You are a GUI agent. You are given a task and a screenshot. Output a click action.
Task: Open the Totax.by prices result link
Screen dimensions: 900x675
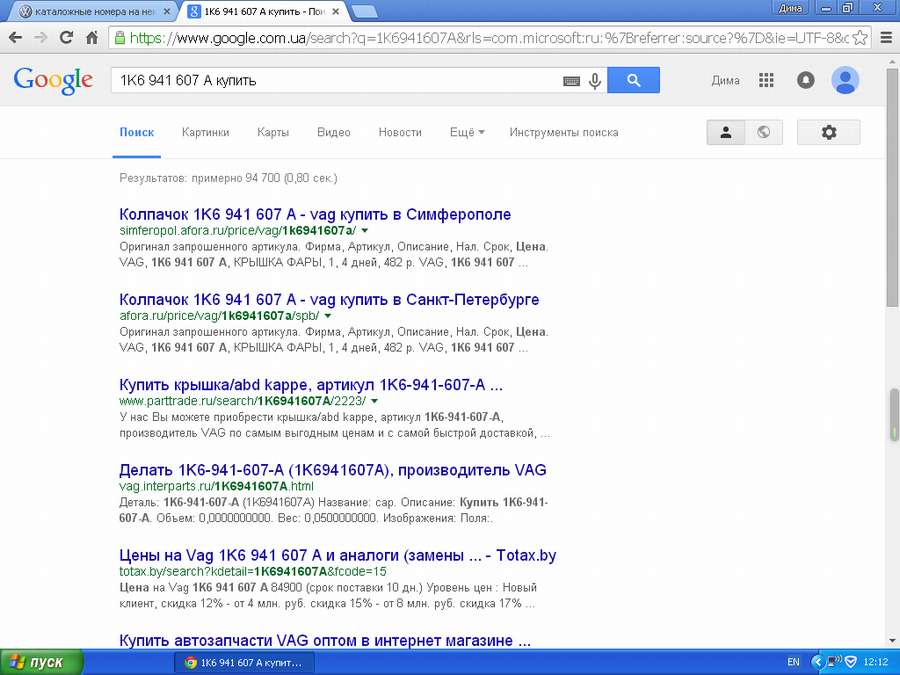[337, 555]
